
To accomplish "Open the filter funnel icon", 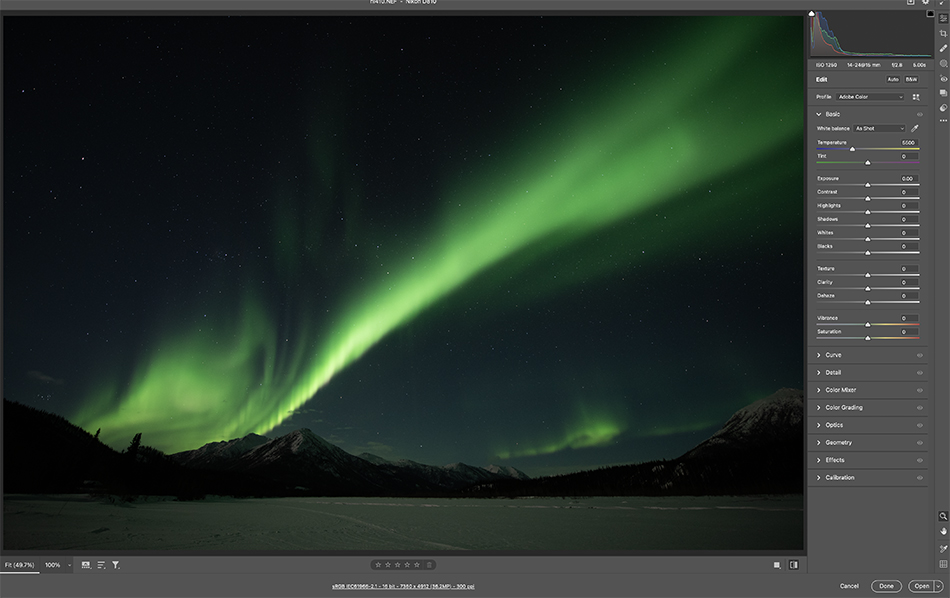I will [x=116, y=565].
